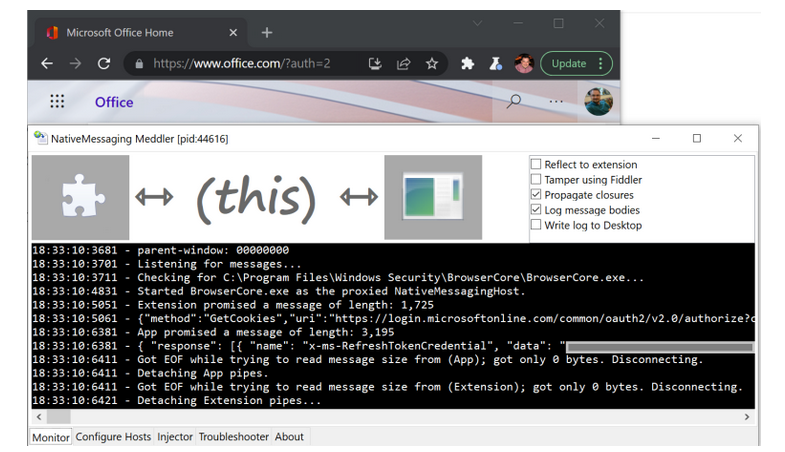Click the log scroll right arrow
Image resolution: width=785 pixels, height=452 pixels.
coord(747,416)
